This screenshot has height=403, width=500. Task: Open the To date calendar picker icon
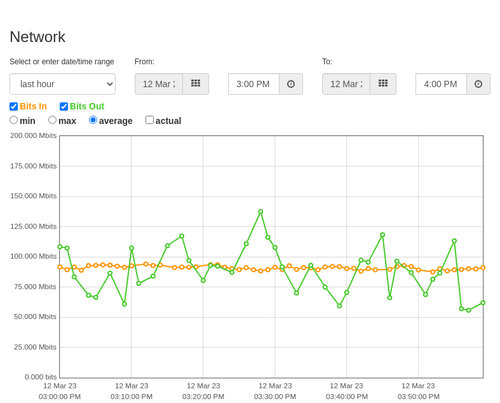(383, 84)
